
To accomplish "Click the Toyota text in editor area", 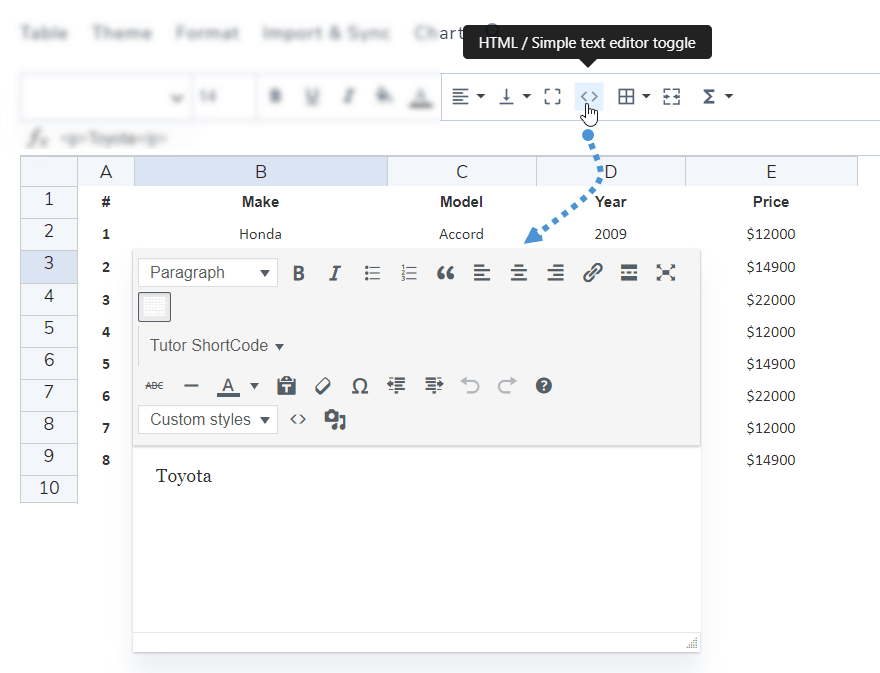I will tap(184, 476).
